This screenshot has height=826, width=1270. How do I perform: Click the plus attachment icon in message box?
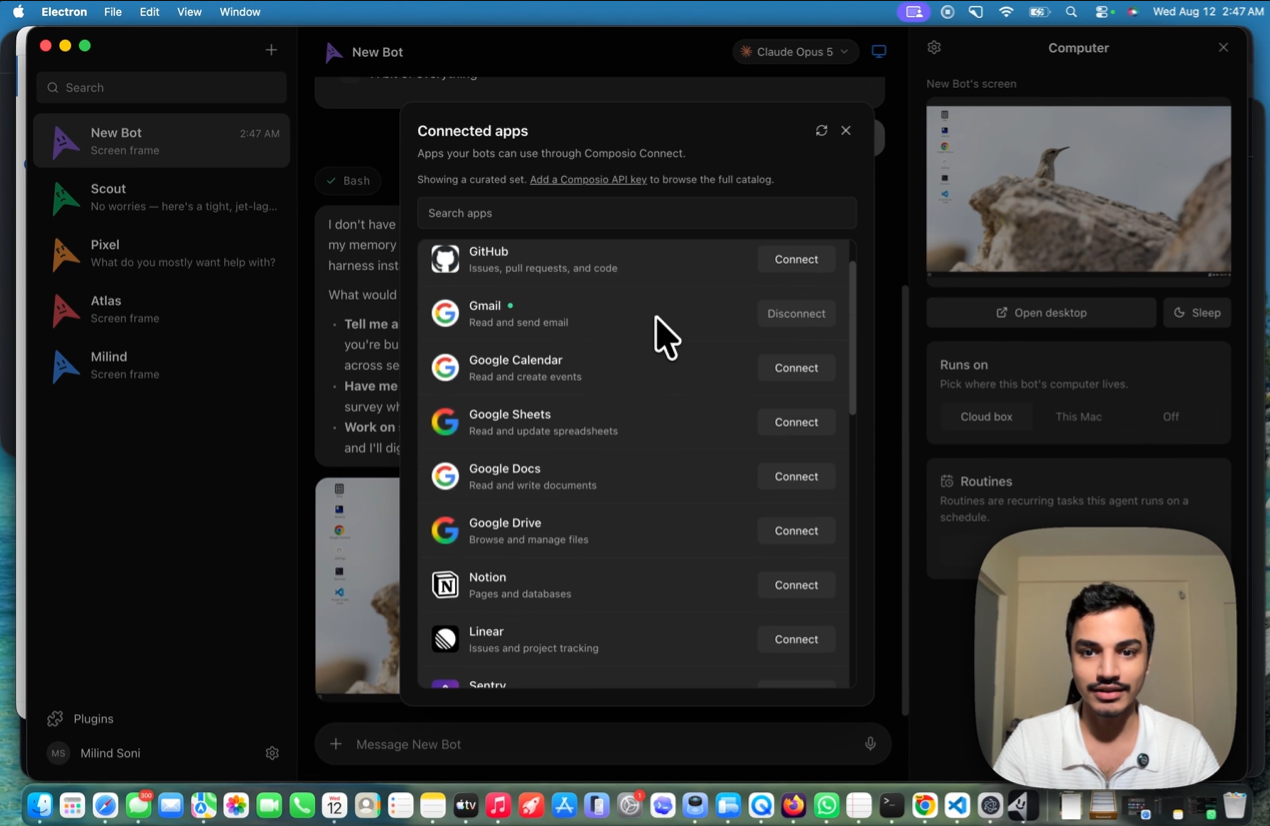coord(336,744)
